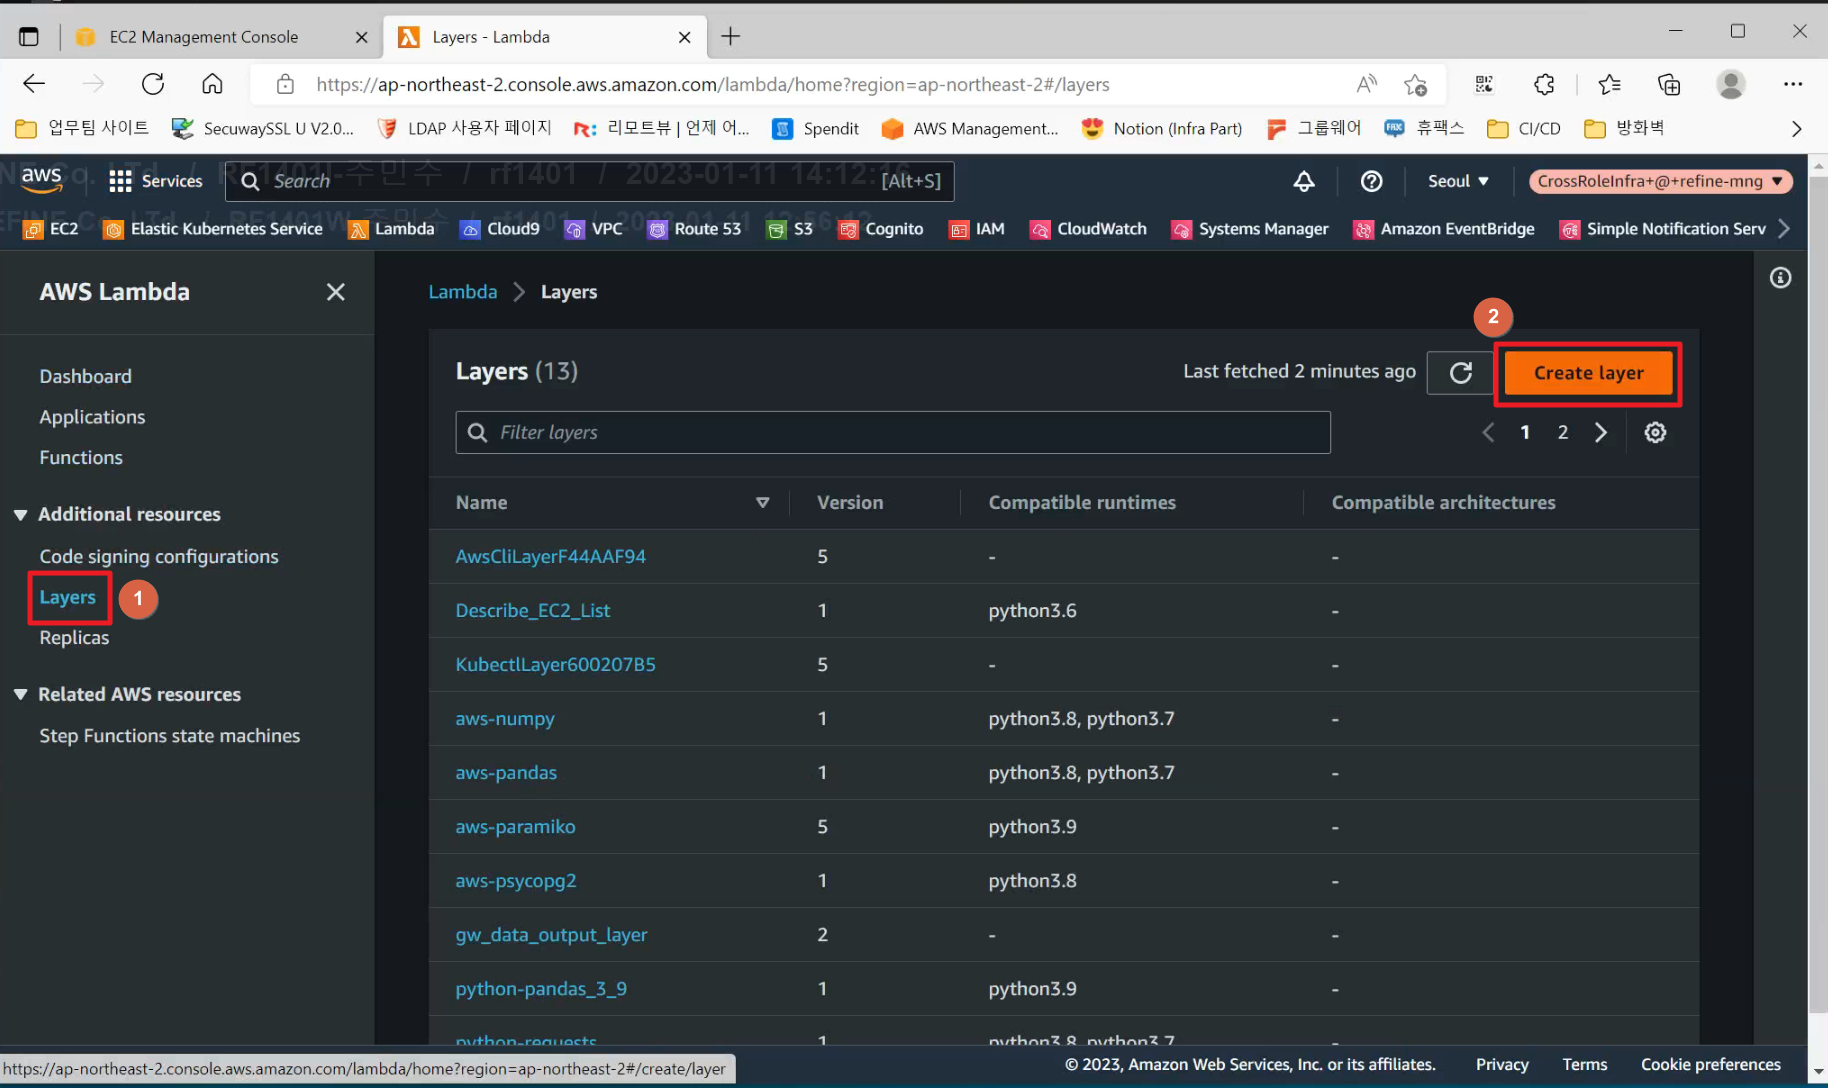The image size is (1828, 1088).
Task: Show more browser bookmarks chevron
Action: (x=1796, y=129)
